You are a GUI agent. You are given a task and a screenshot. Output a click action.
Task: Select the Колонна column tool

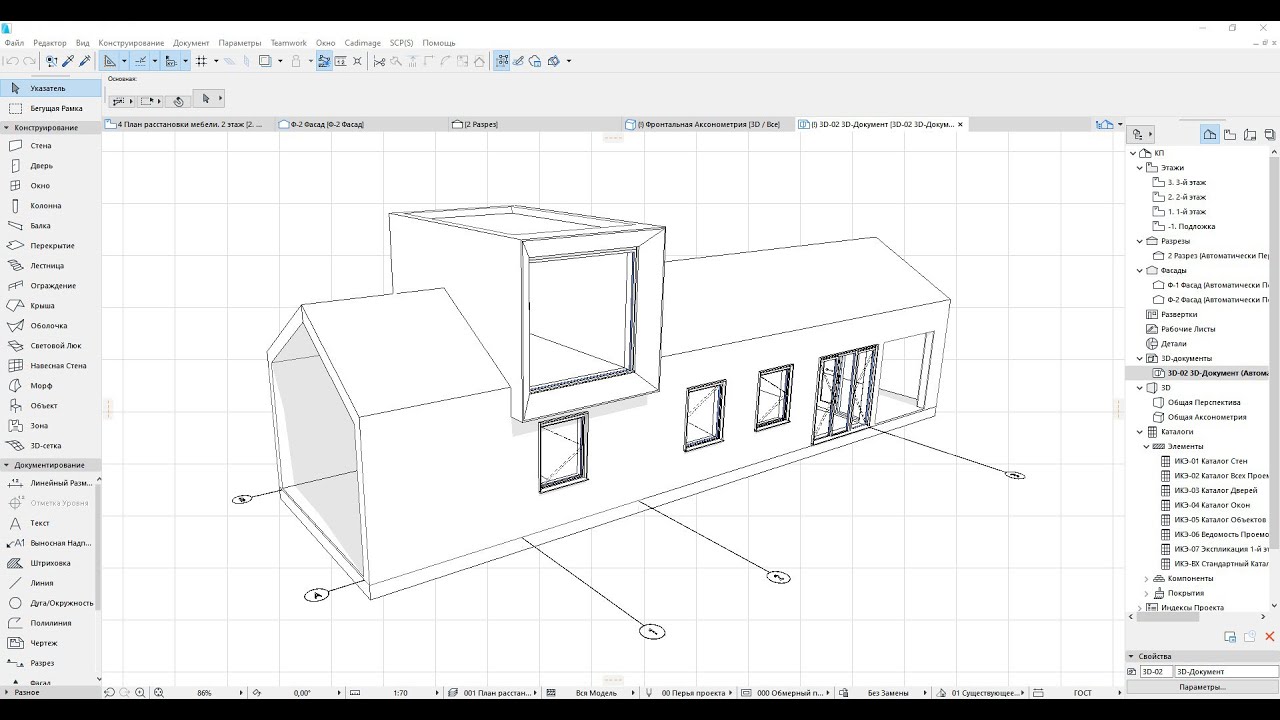point(50,206)
